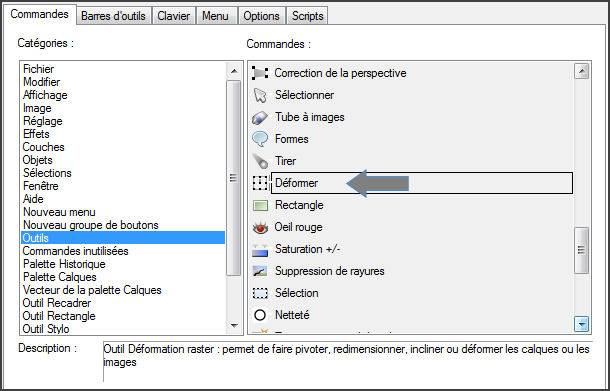Click the Sélectionner arrow cursor icon
The image size is (610, 391).
point(260,95)
